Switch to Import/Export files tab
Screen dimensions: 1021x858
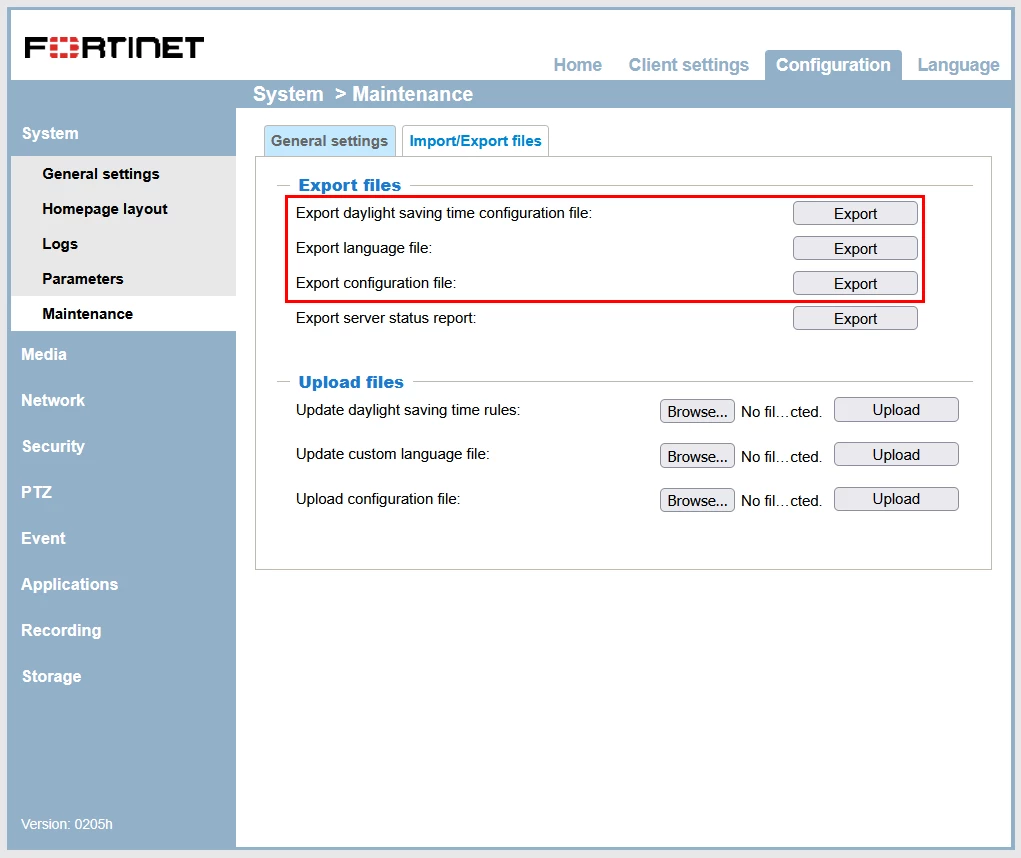point(475,141)
